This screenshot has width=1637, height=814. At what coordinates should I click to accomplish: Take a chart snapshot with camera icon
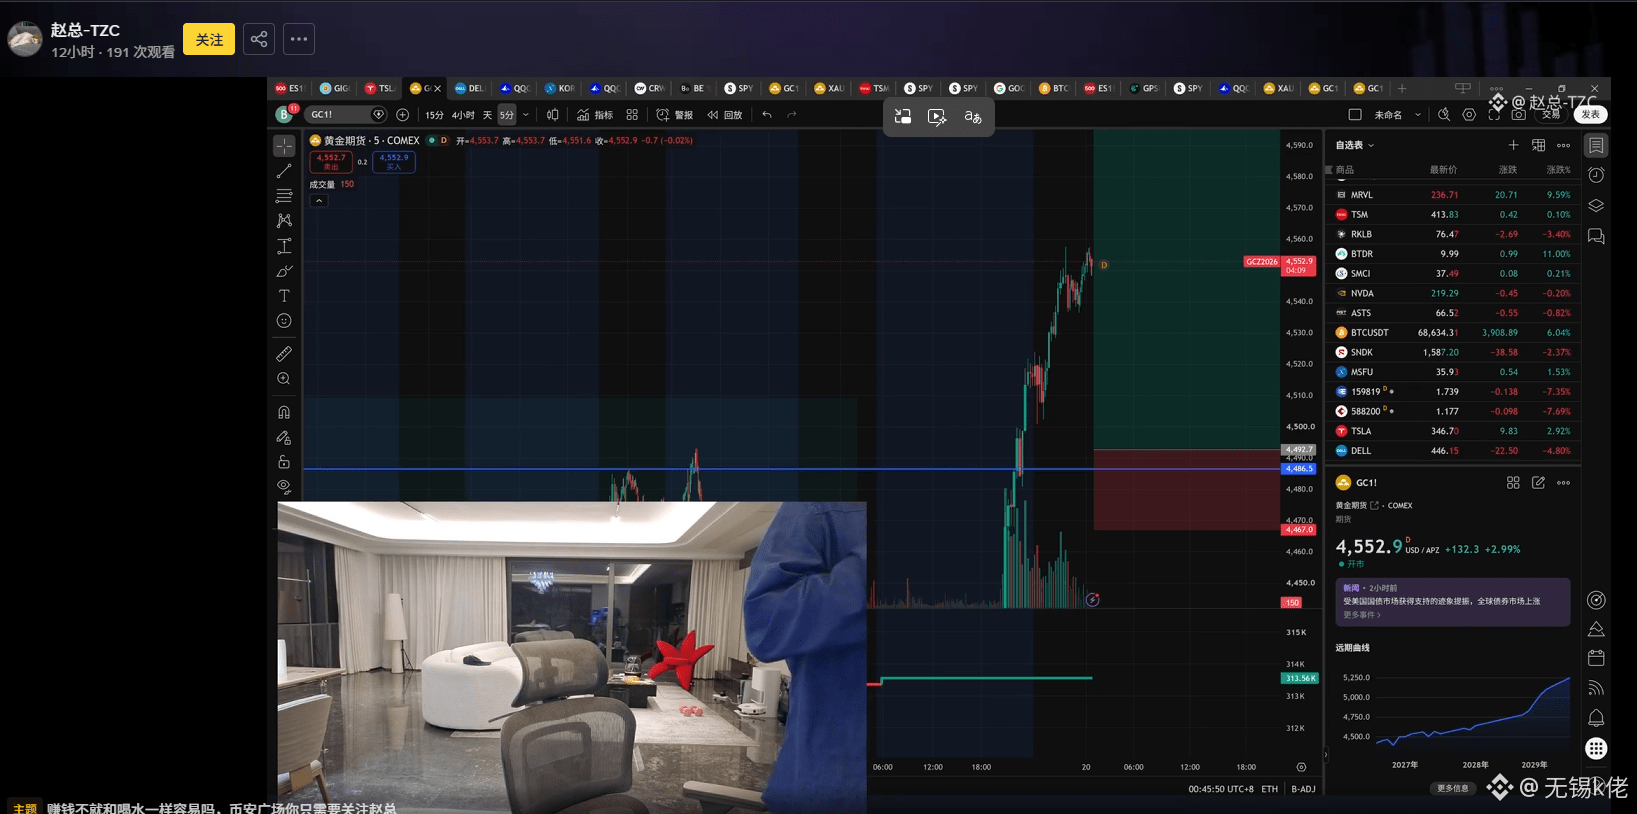(x=1518, y=115)
